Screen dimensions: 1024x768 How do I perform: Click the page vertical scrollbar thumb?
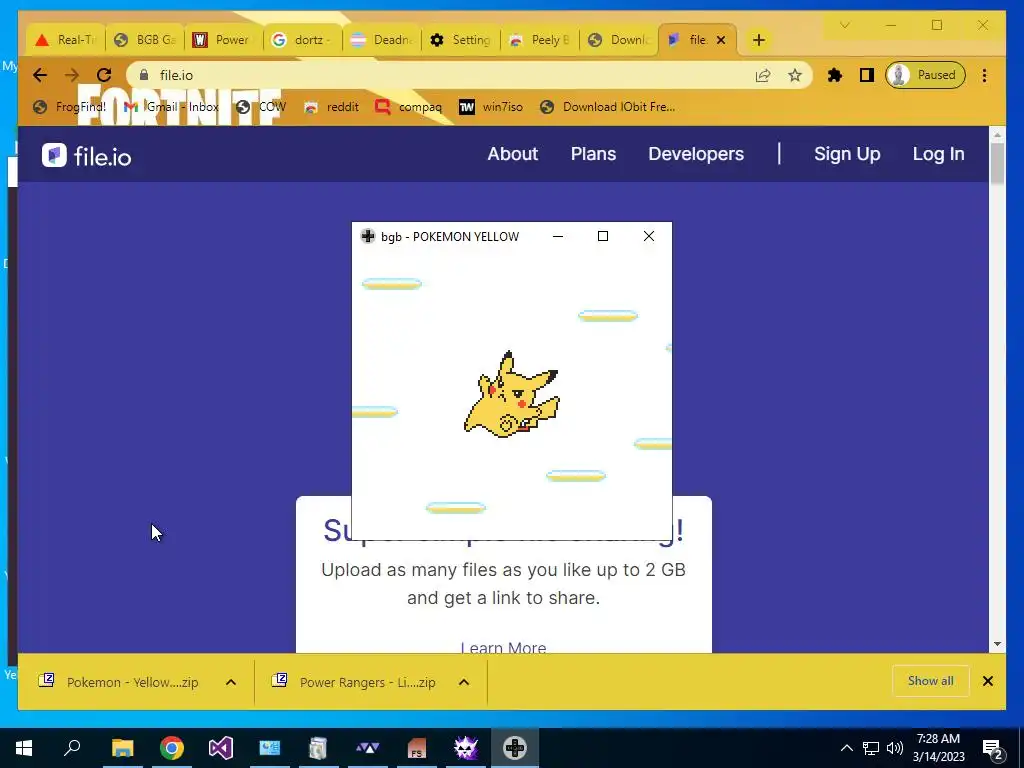click(997, 163)
